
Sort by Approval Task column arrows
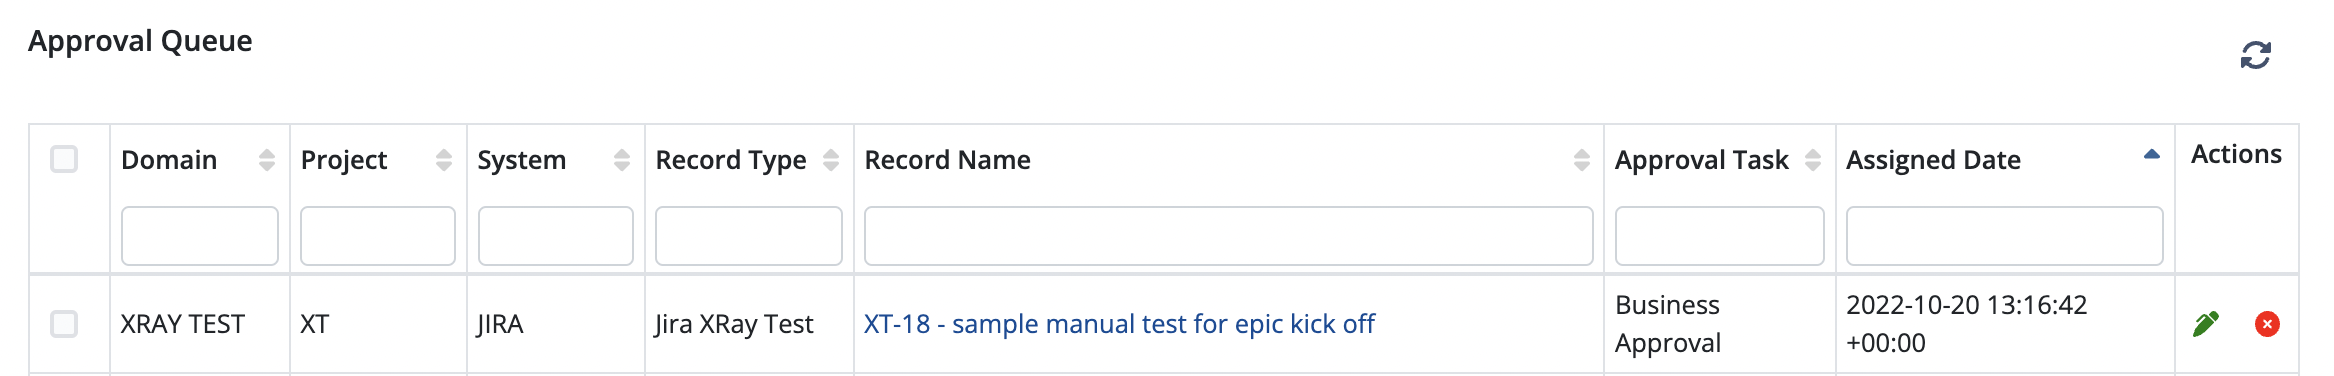tap(1813, 160)
